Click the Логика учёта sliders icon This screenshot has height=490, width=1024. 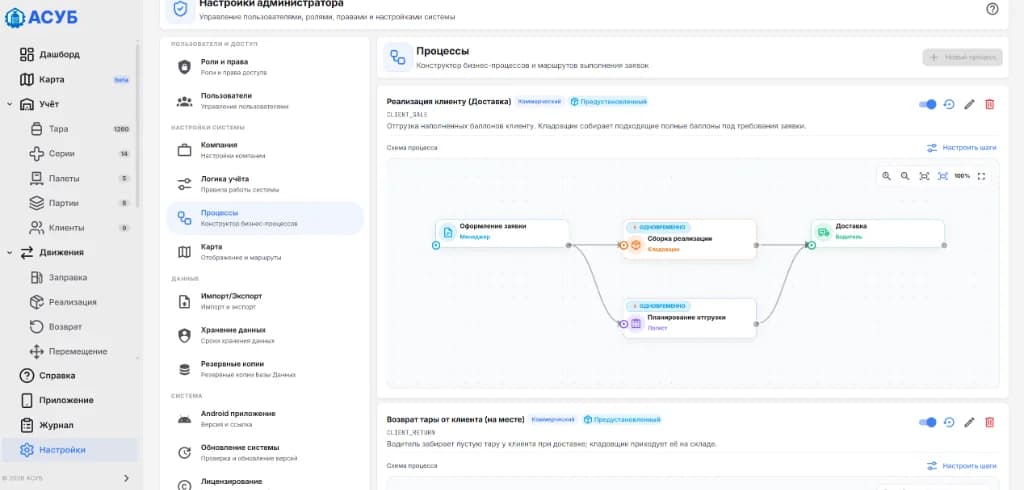184,184
